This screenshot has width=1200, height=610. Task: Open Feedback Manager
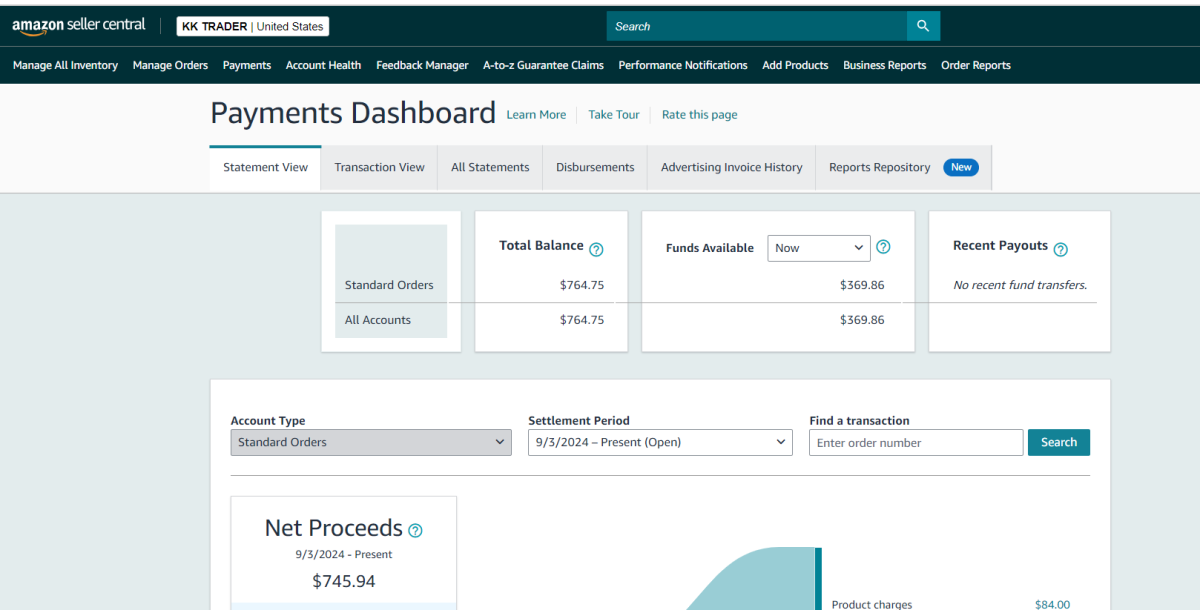coord(422,65)
